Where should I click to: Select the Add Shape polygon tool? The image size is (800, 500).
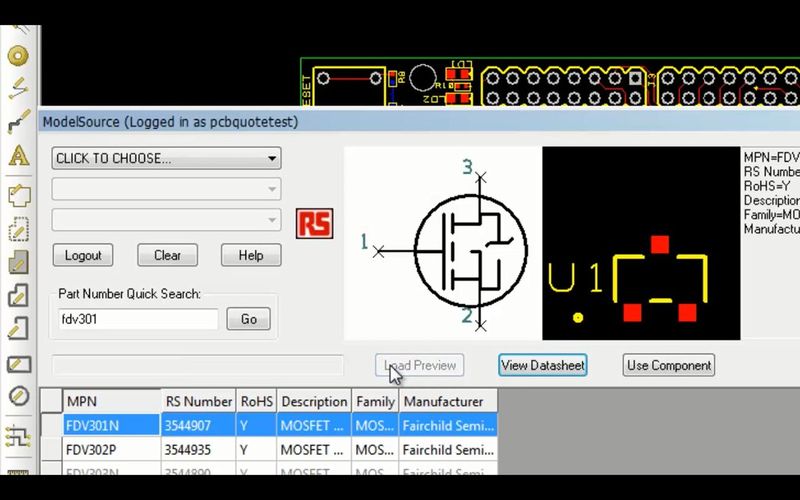pyautogui.click(x=18, y=296)
